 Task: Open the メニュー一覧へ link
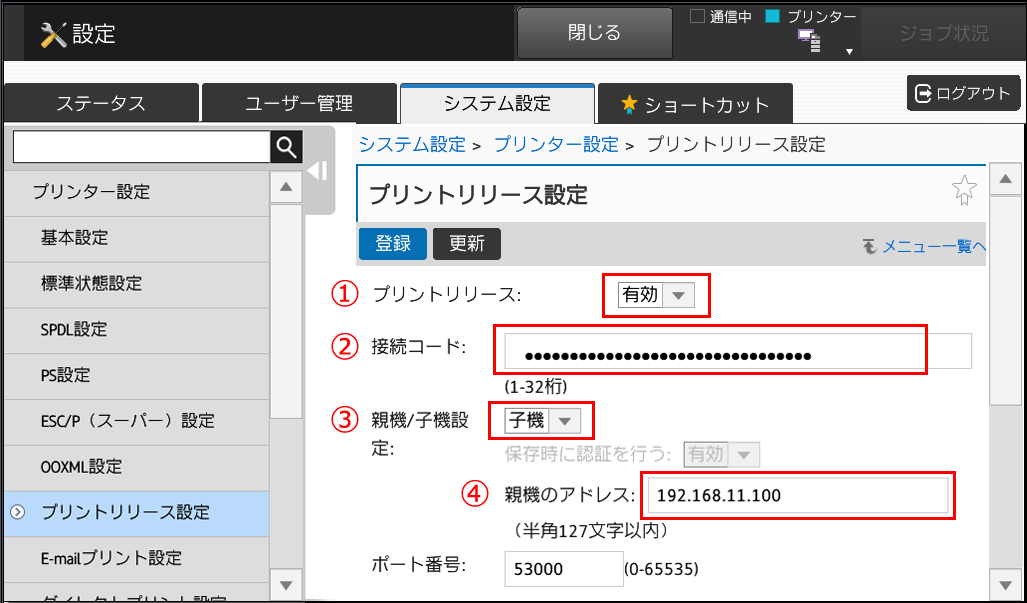(x=934, y=247)
